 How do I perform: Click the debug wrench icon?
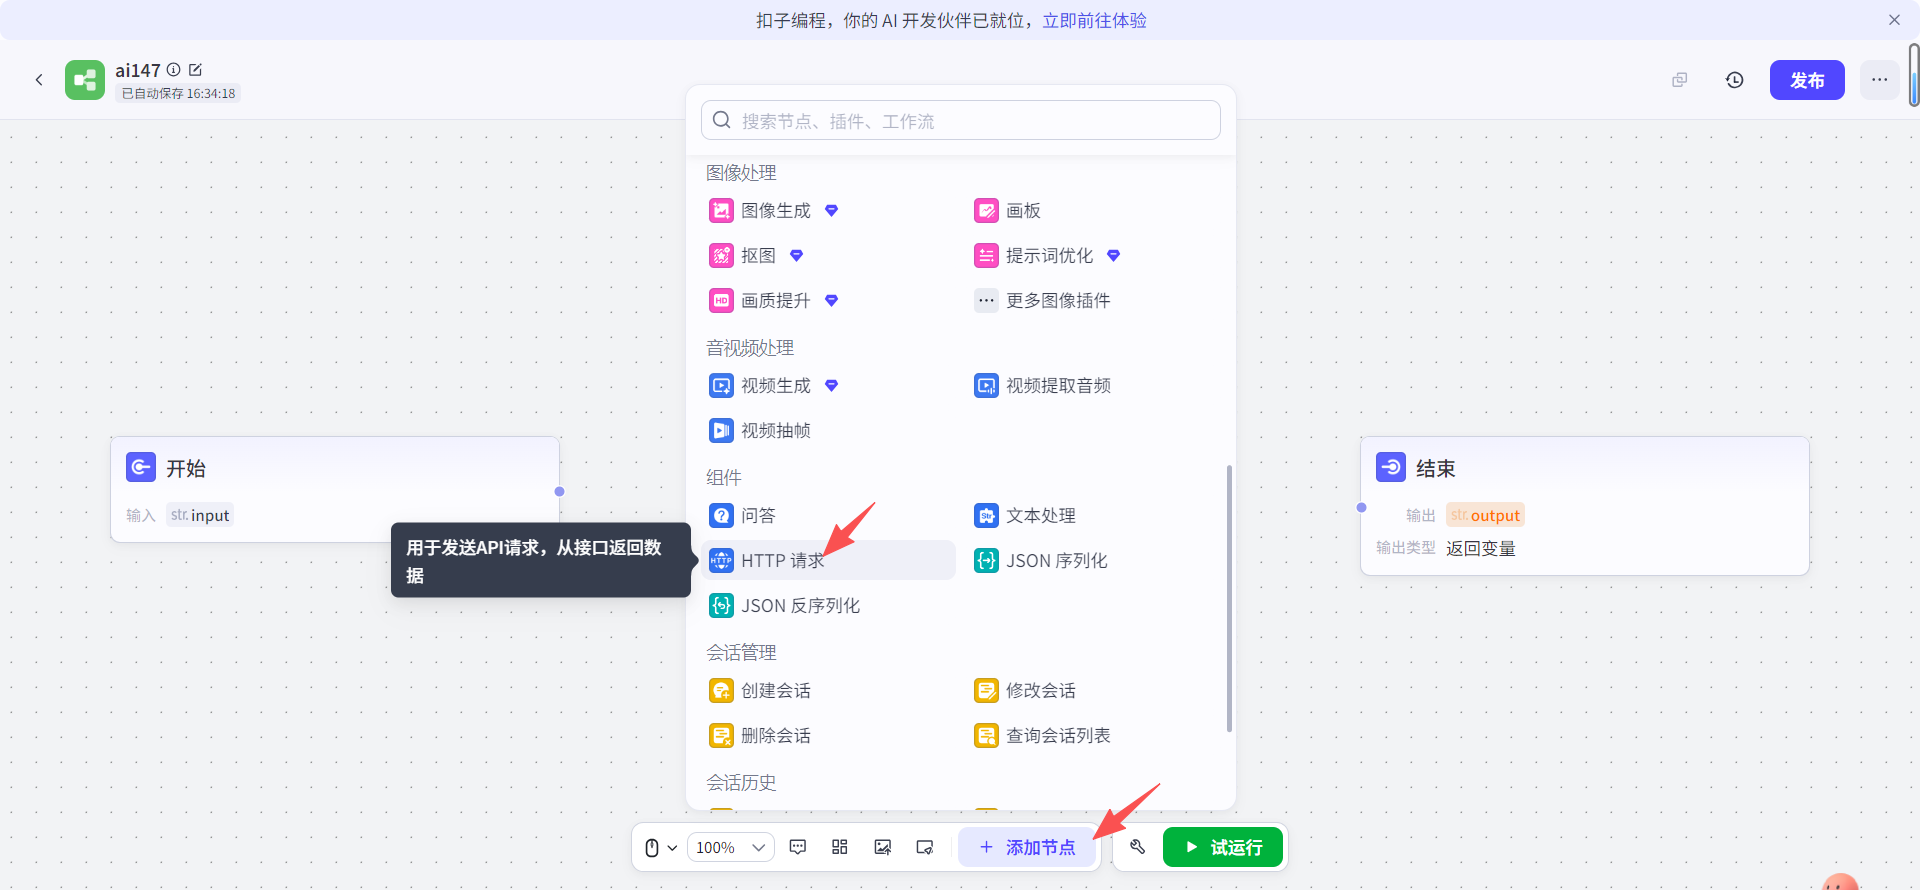click(x=1138, y=848)
